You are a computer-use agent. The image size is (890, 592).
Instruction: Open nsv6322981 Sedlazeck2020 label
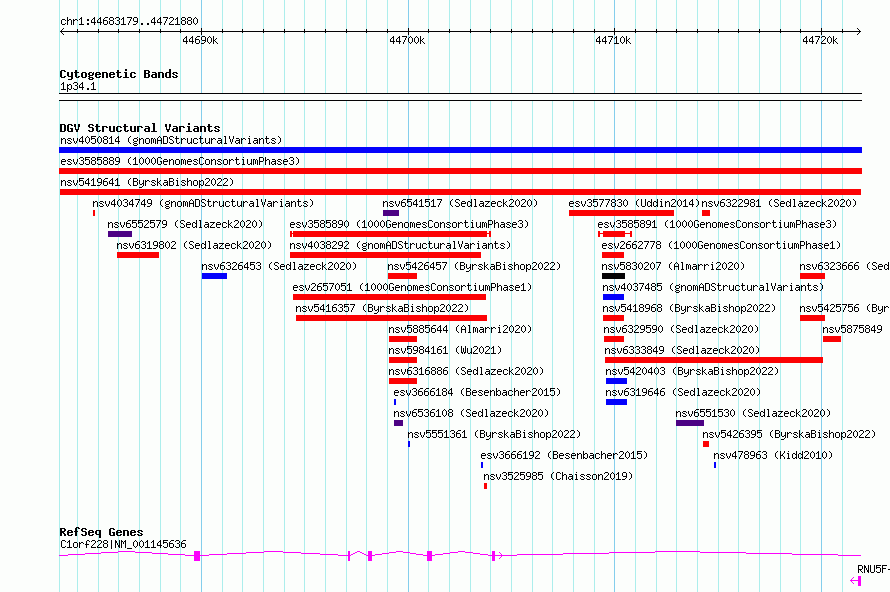pyautogui.click(x=779, y=203)
